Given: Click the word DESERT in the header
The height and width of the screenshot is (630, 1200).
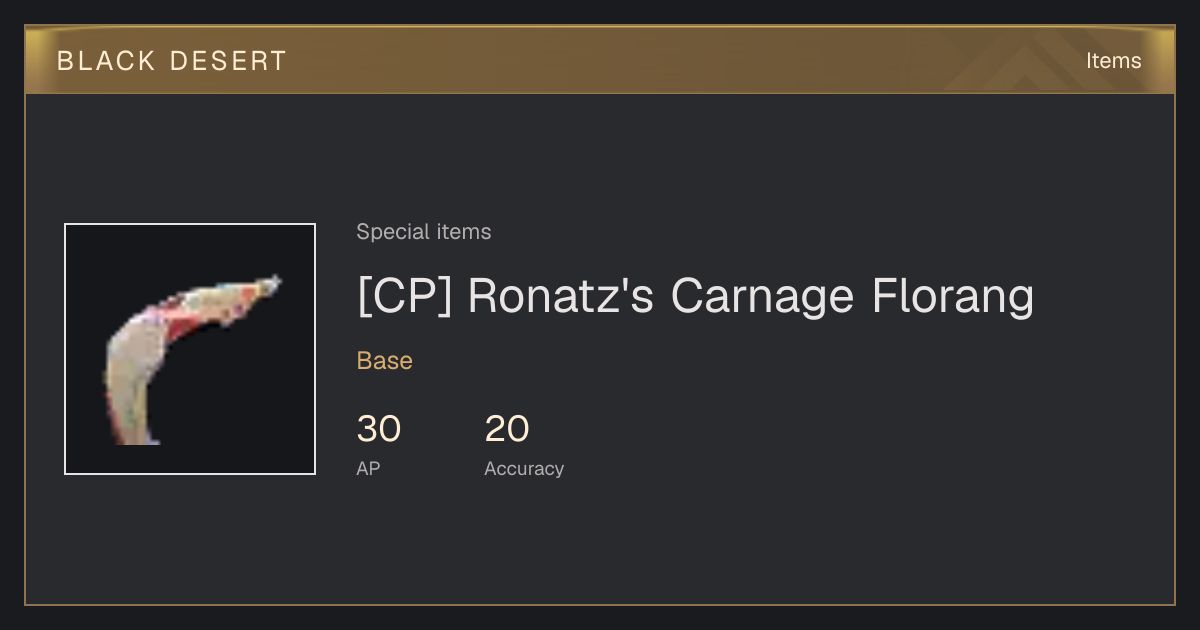Looking at the screenshot, I should (x=228, y=61).
